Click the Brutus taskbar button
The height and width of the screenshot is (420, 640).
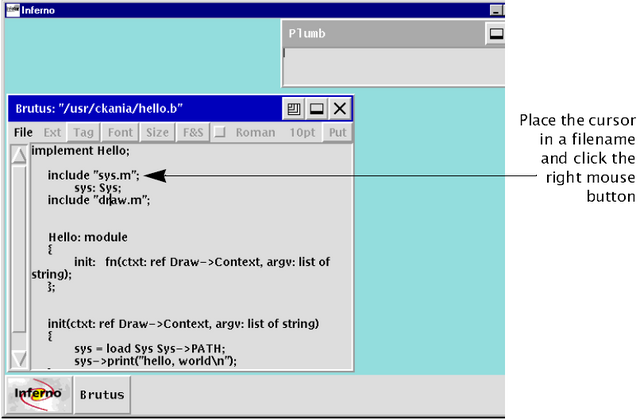pos(102,395)
